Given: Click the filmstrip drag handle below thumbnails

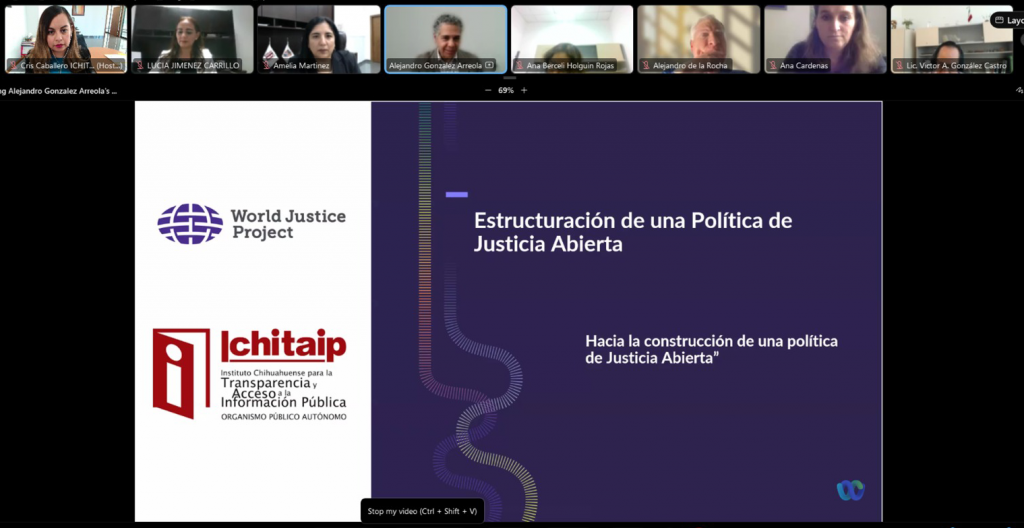Looking at the screenshot, I should (510, 78).
